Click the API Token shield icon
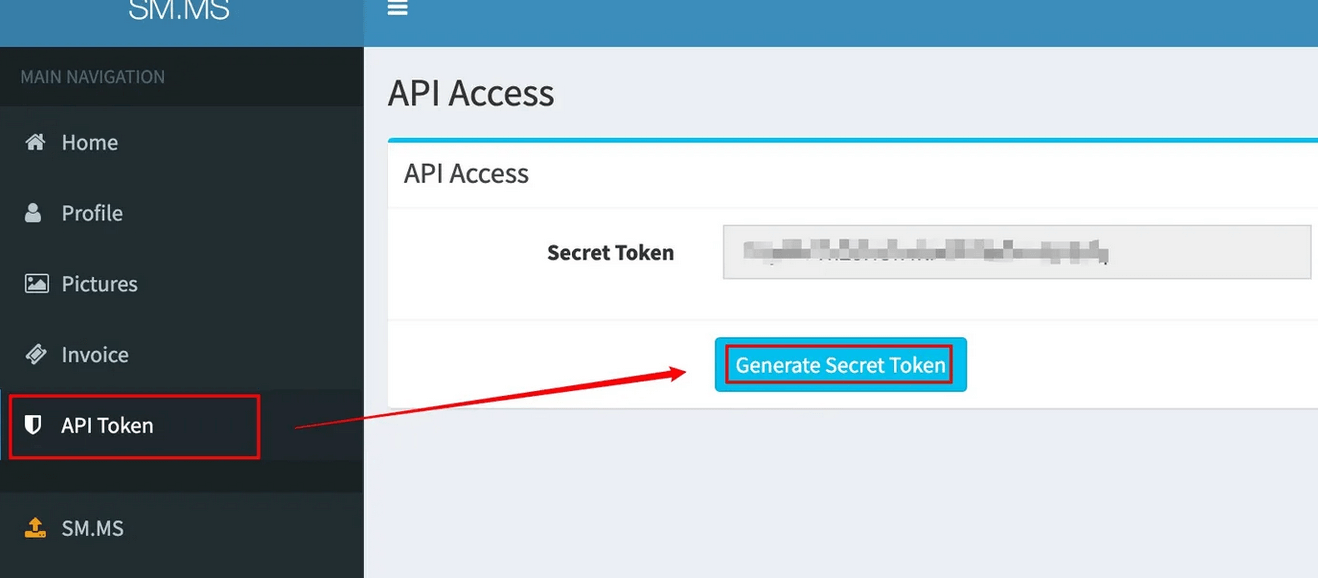 (x=33, y=425)
